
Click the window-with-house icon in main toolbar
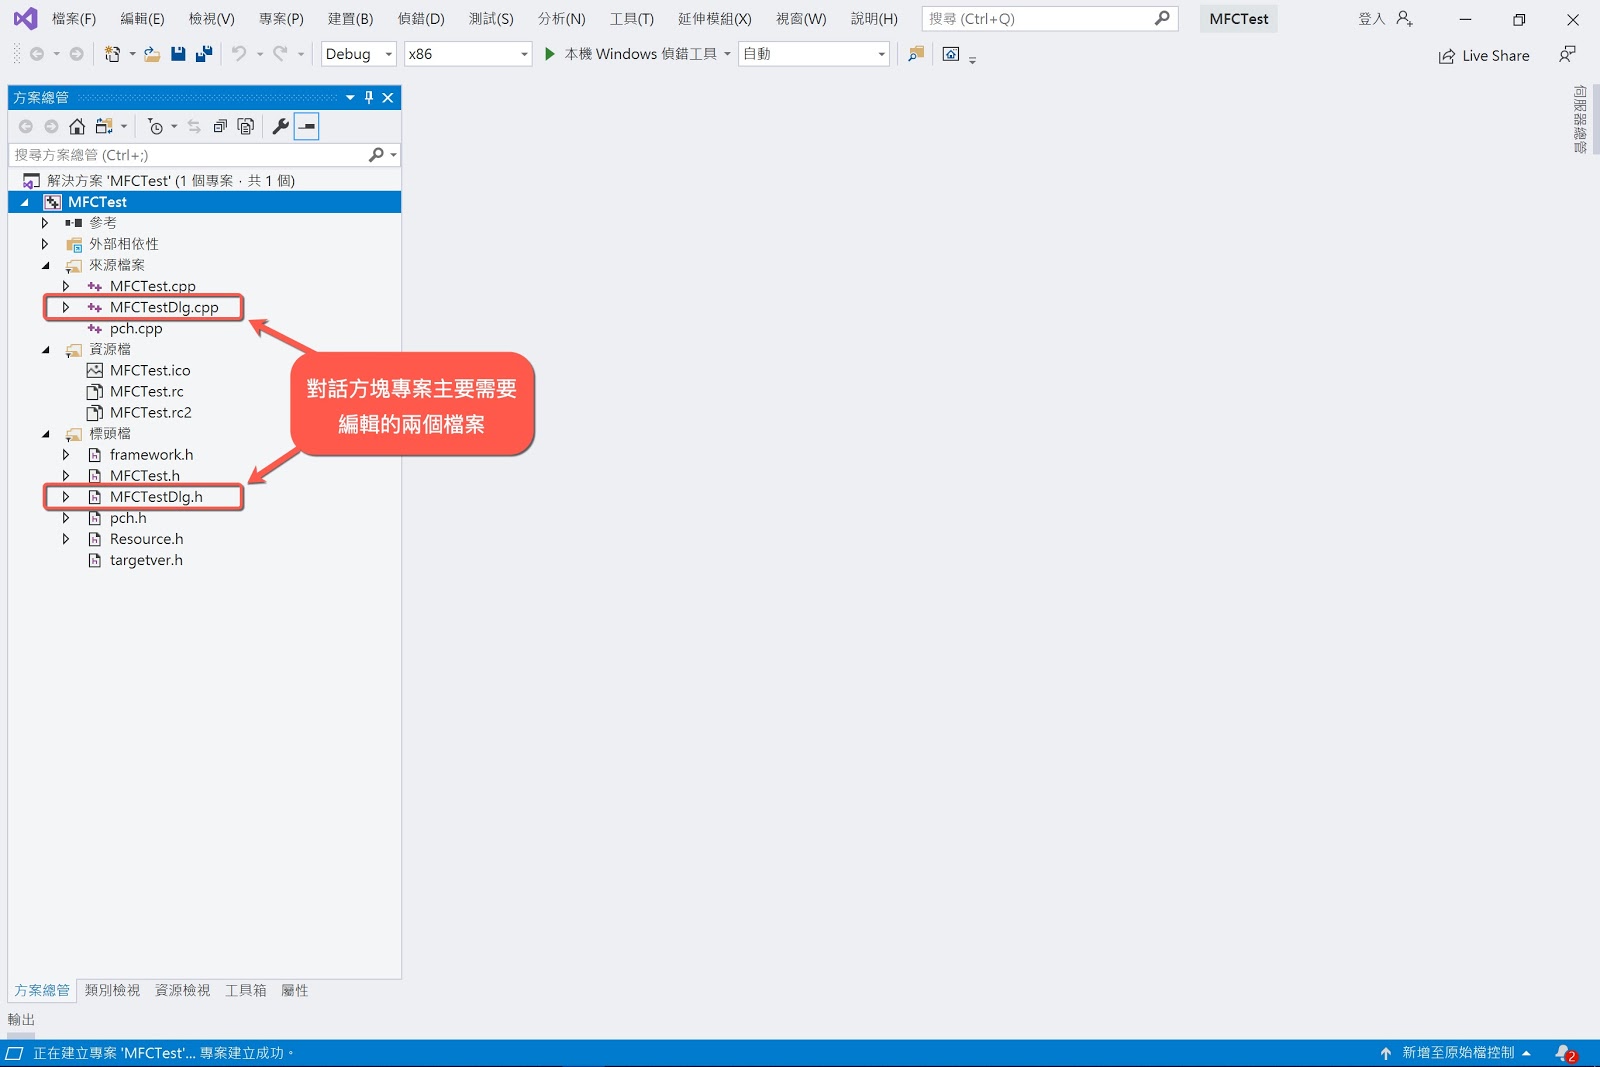(x=951, y=54)
